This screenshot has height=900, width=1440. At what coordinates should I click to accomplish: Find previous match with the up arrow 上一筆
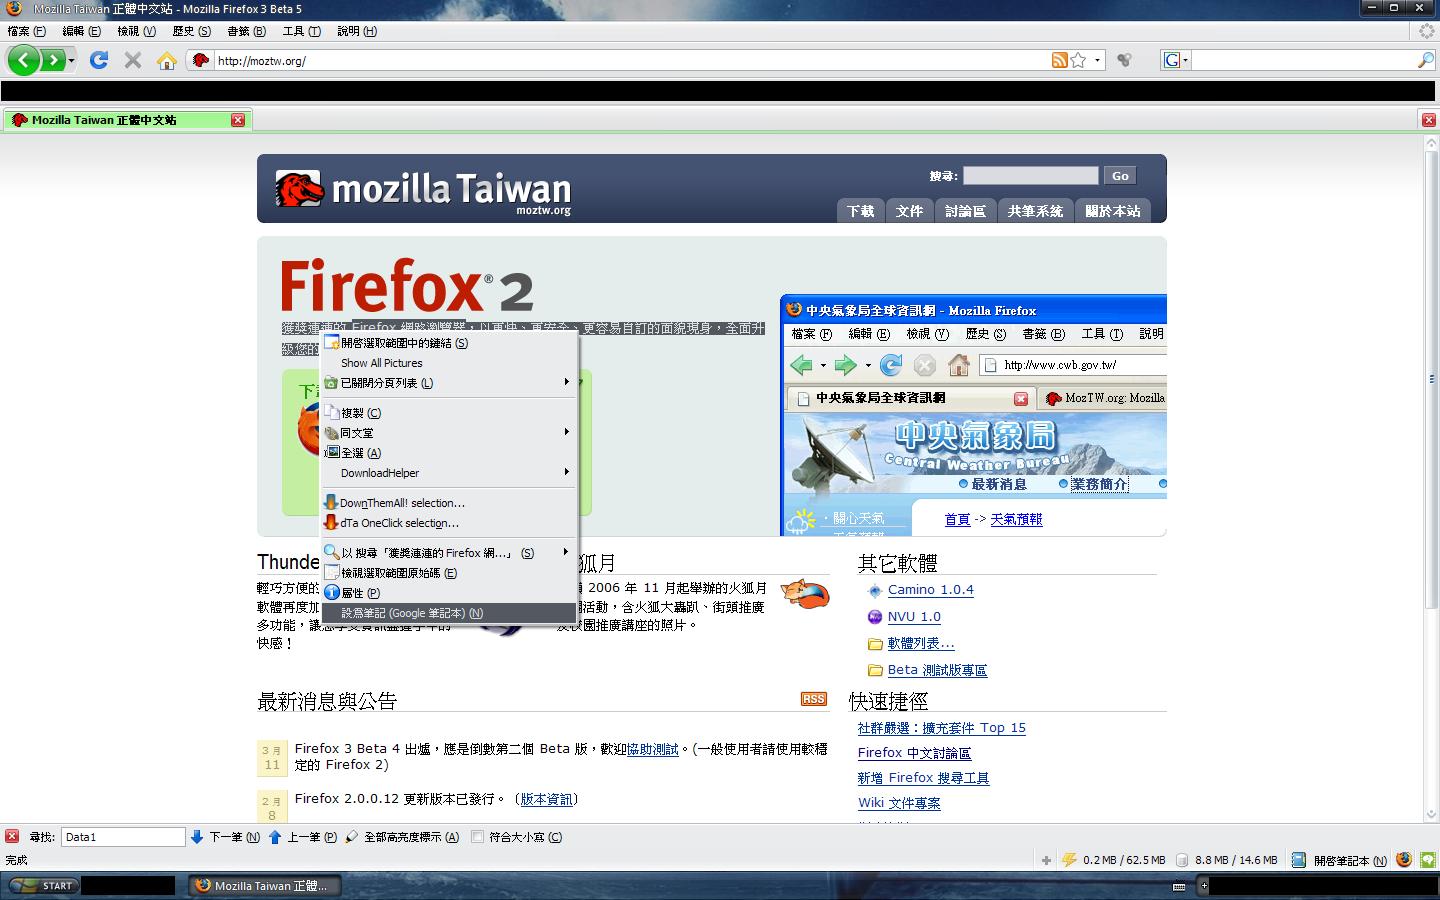[x=303, y=837]
